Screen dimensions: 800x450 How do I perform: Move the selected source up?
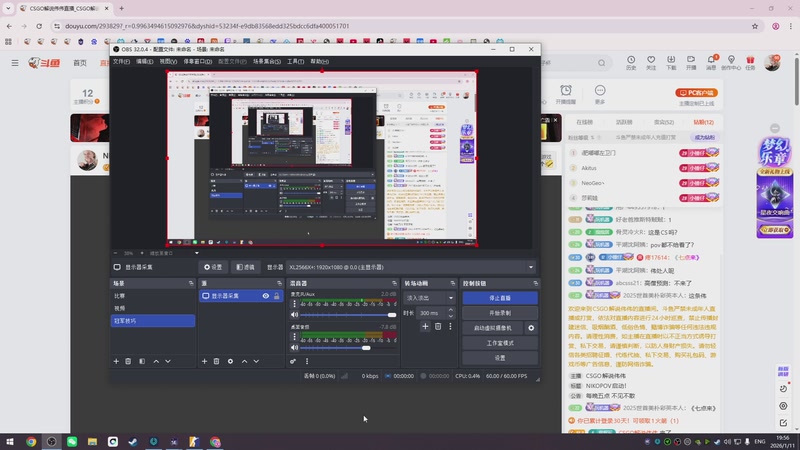pyautogui.click(x=244, y=361)
